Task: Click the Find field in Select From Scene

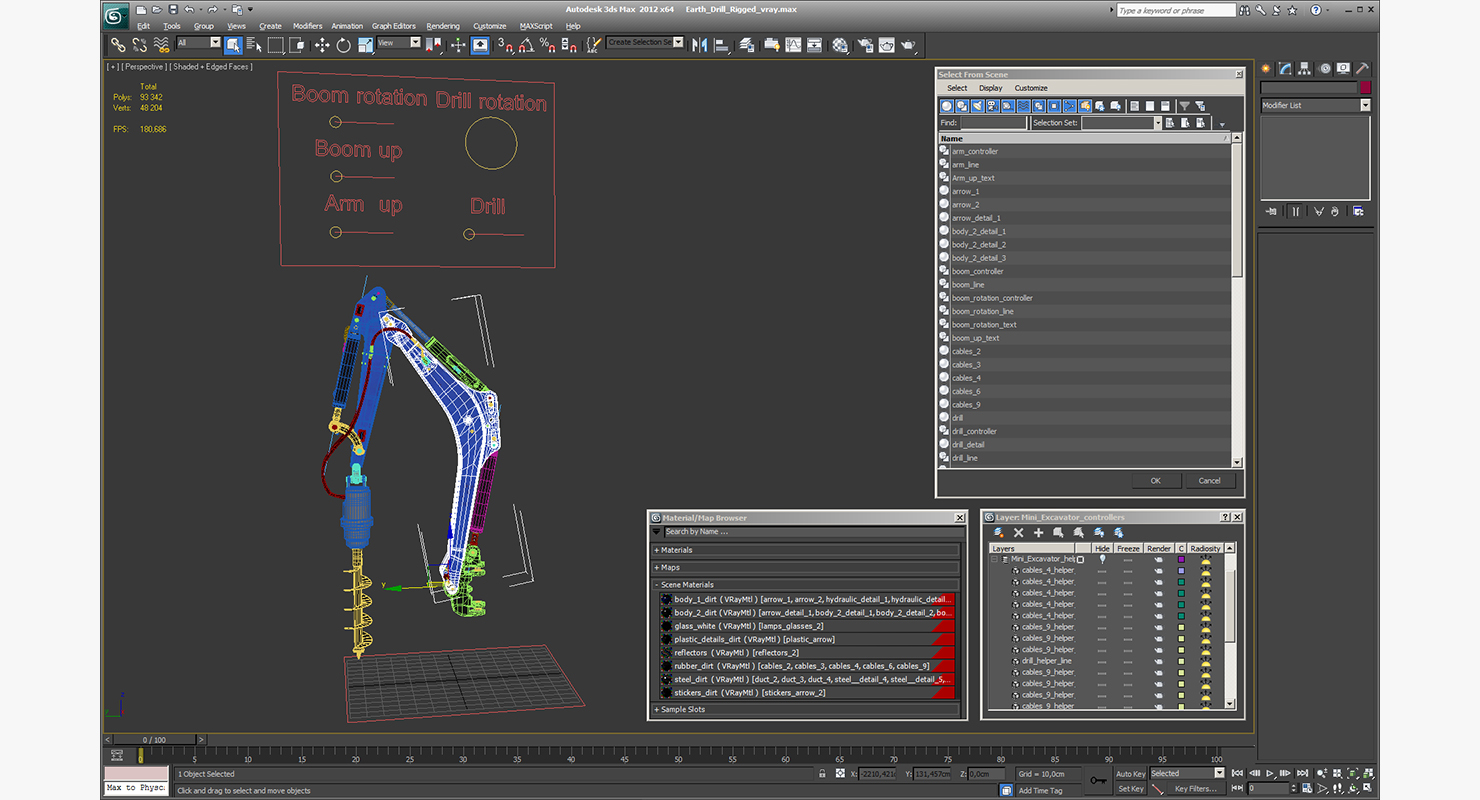Action: pos(994,123)
